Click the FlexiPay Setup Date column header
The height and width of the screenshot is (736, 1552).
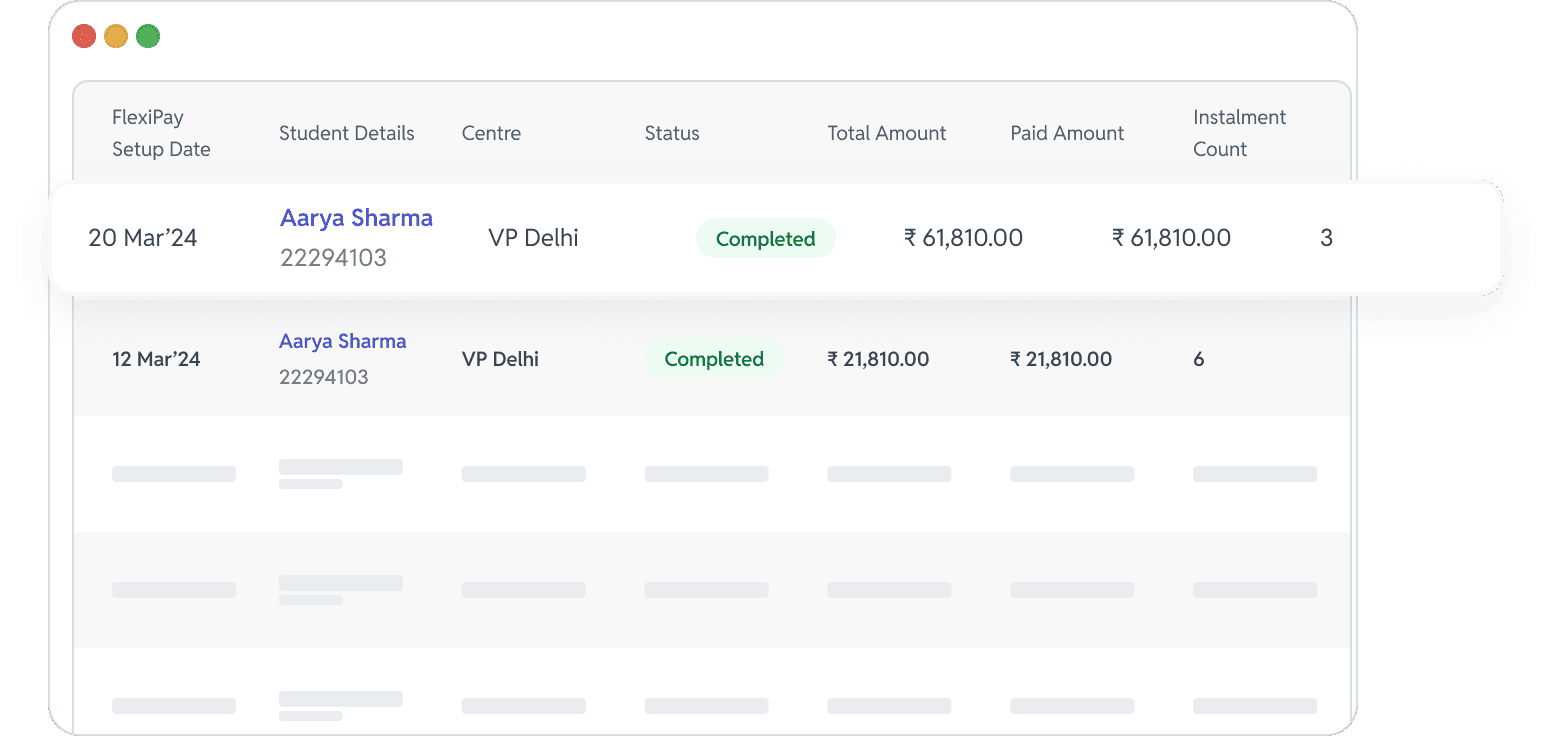161,133
